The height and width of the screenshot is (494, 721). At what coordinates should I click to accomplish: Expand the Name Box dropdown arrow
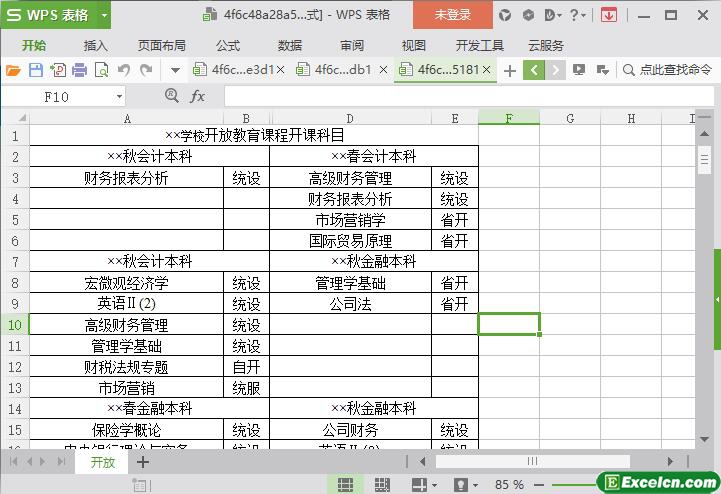[x=119, y=97]
